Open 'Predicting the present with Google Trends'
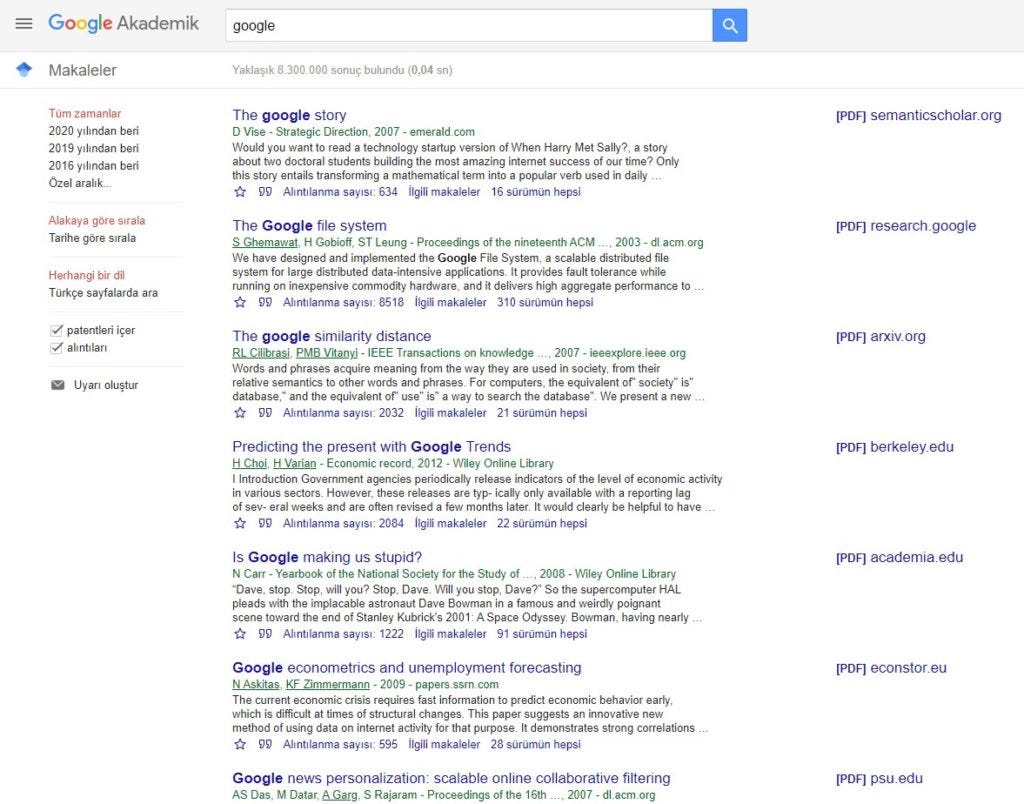Viewport: 1024px width, 804px height. 372,446
